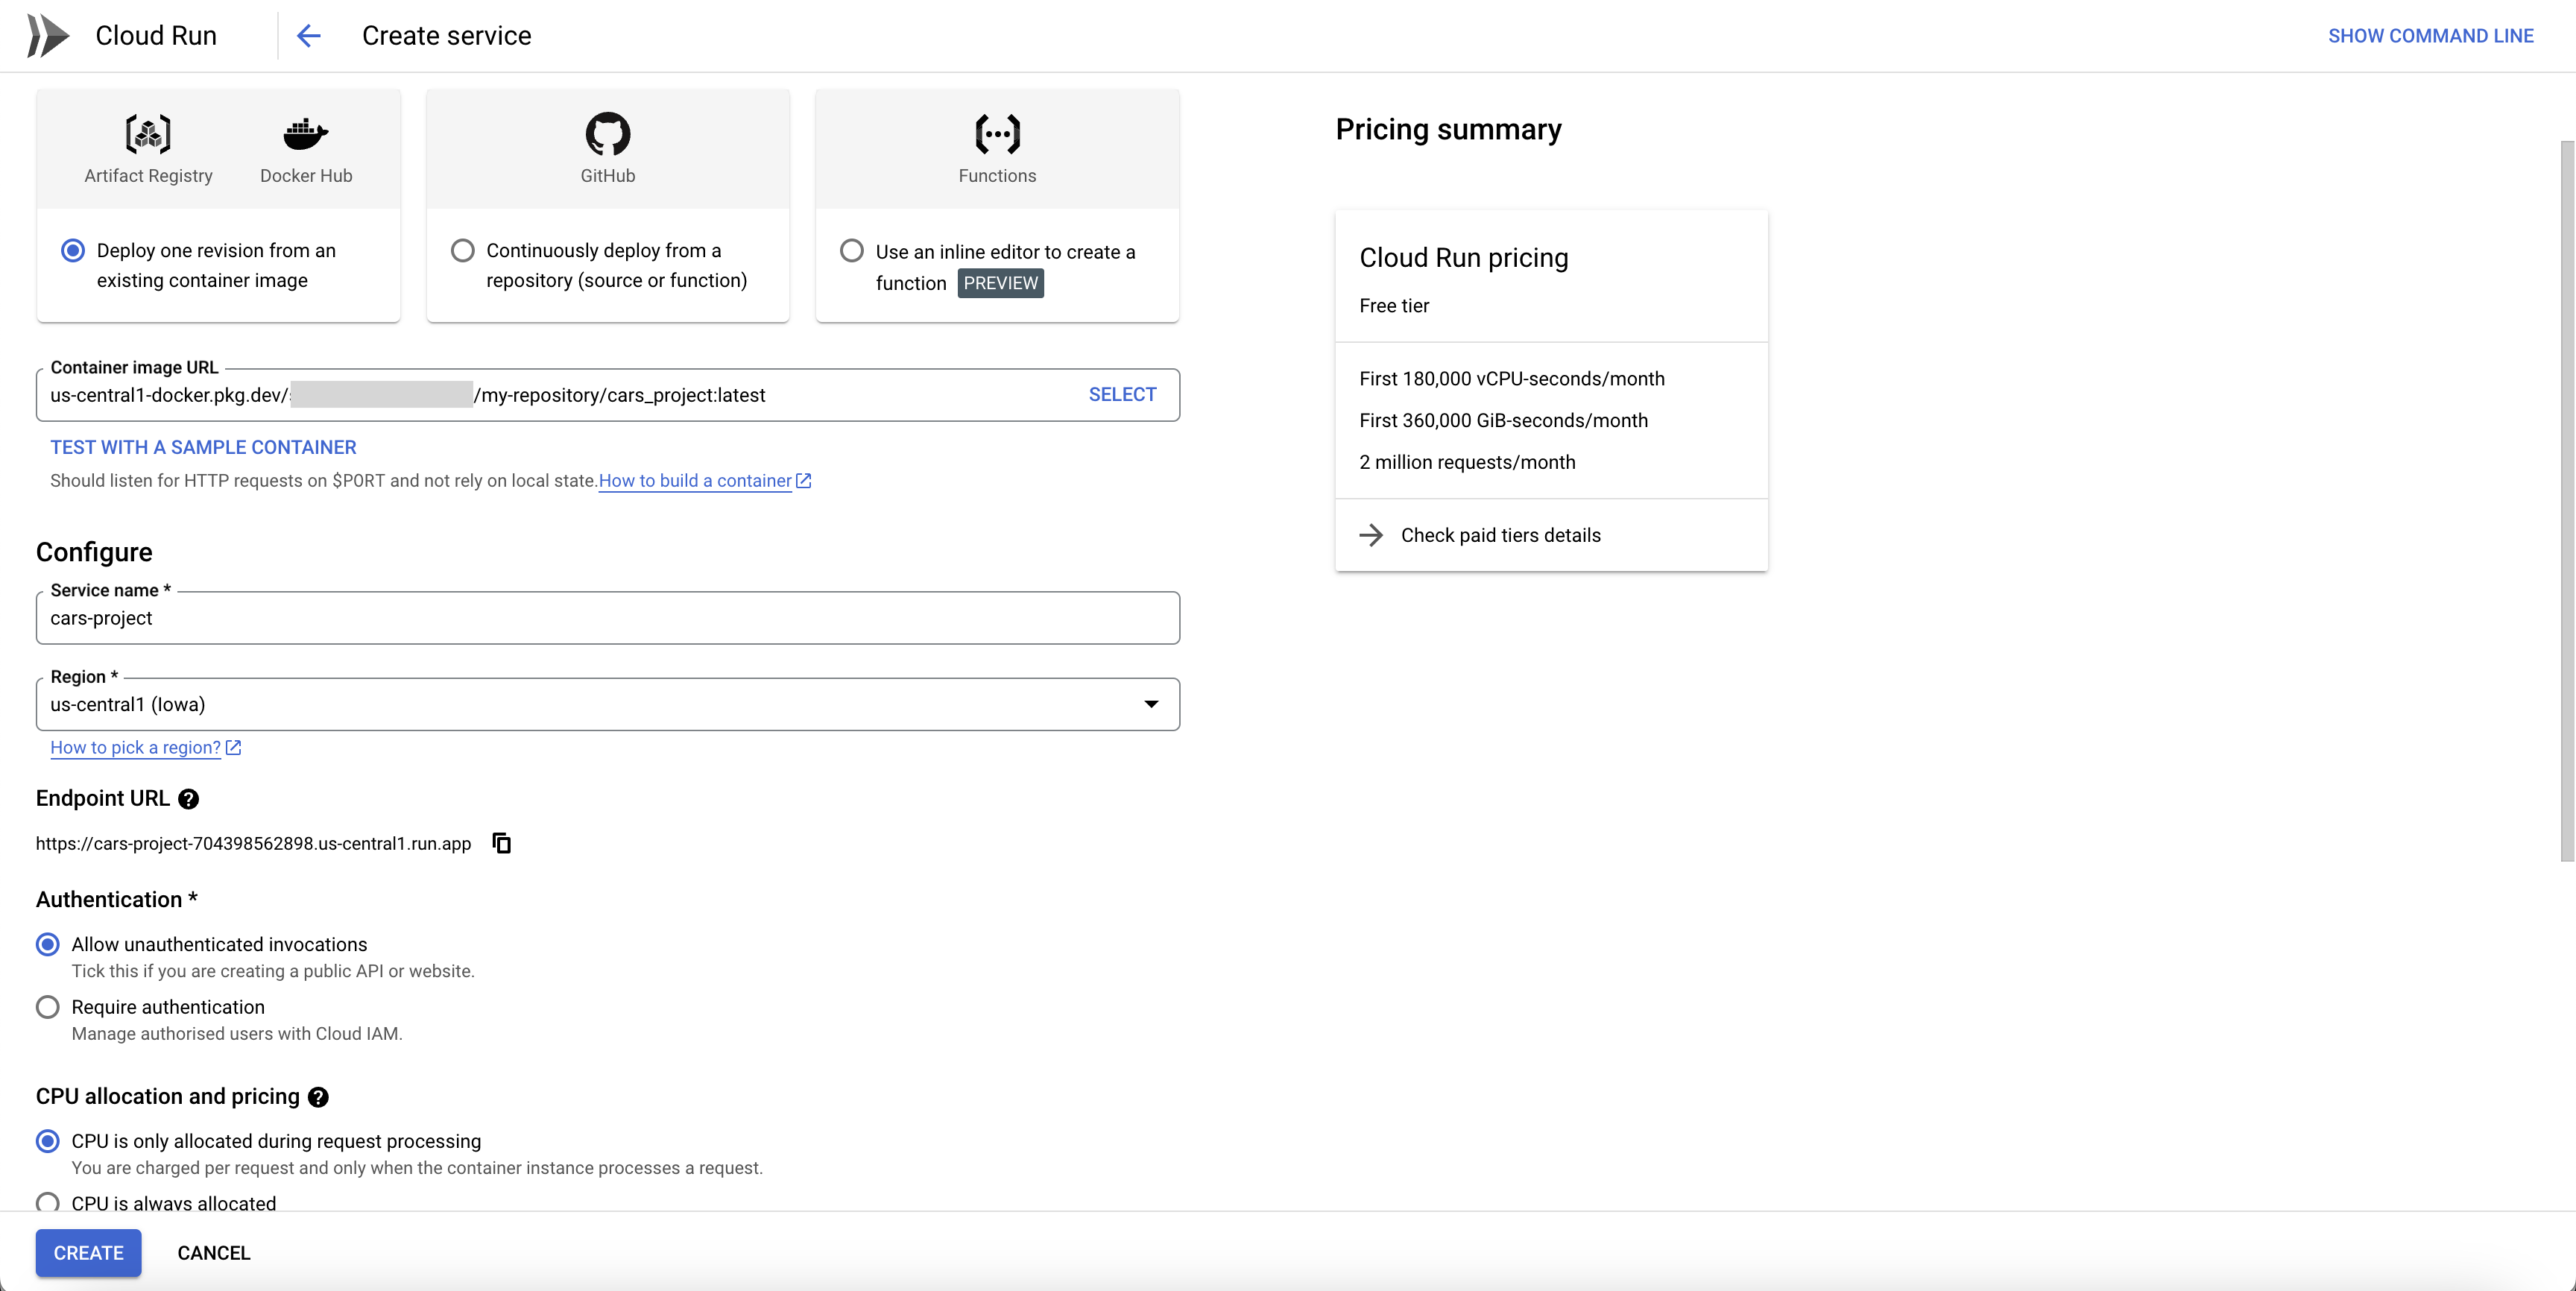This screenshot has width=2576, height=1291.
Task: Click the CANCEL button
Action: click(214, 1252)
